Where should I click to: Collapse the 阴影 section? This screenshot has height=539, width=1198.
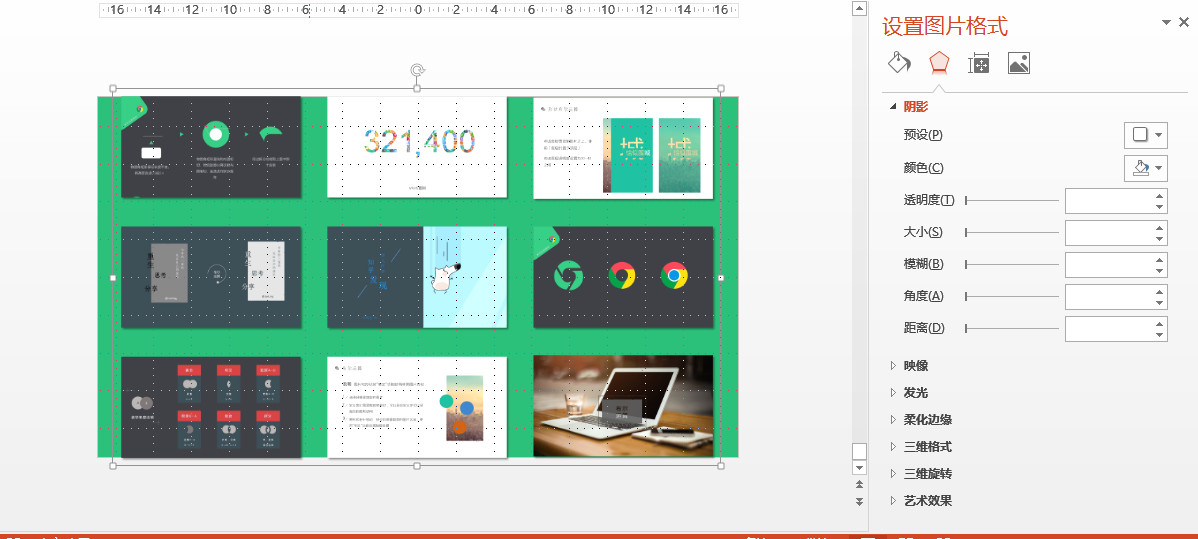coord(915,107)
